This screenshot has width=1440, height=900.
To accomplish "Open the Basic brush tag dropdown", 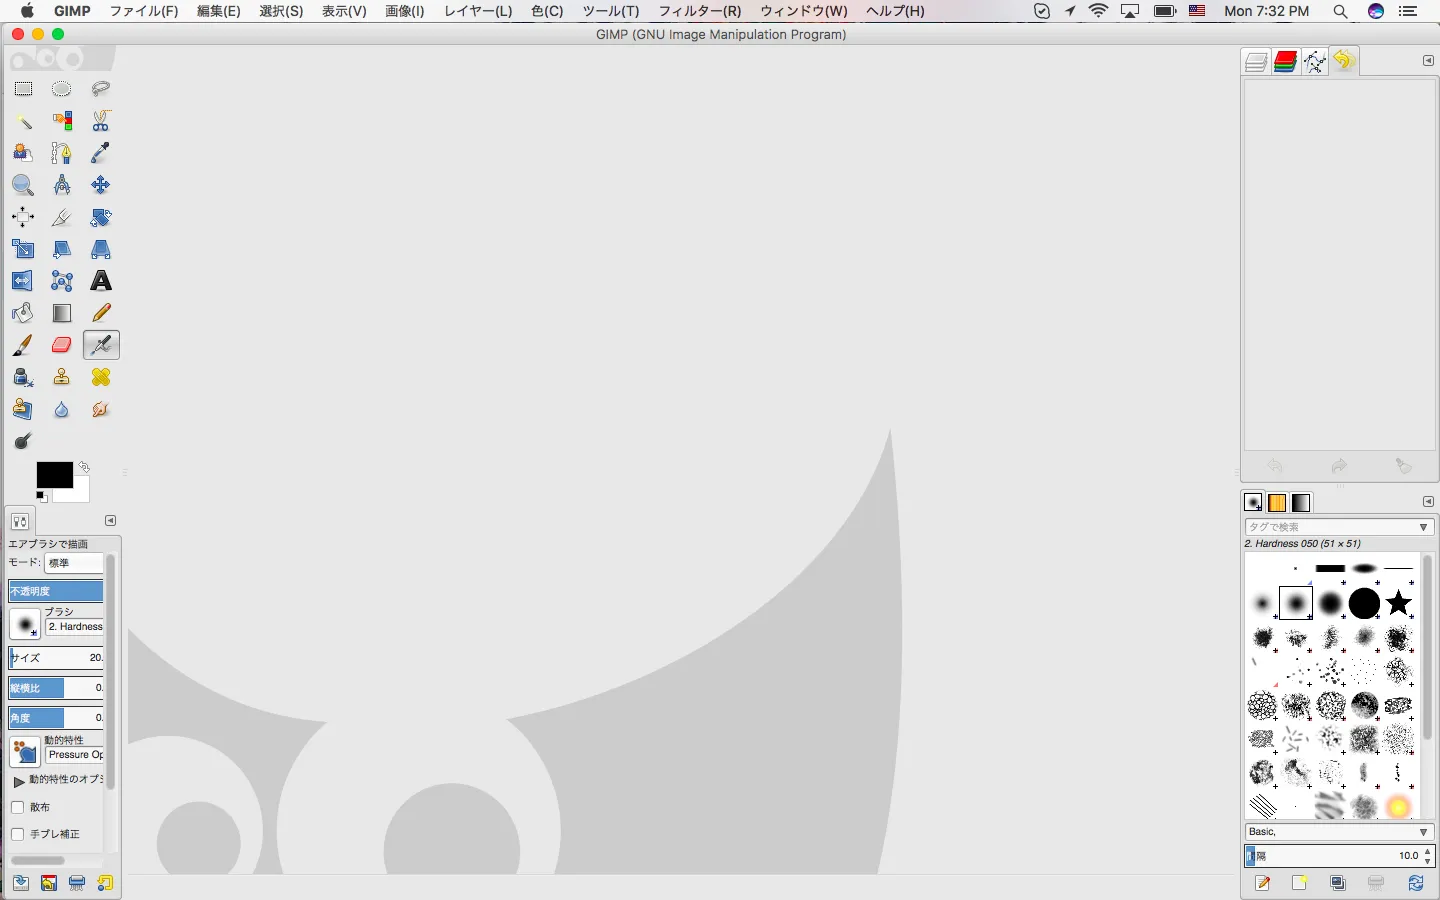I will click(x=1424, y=832).
